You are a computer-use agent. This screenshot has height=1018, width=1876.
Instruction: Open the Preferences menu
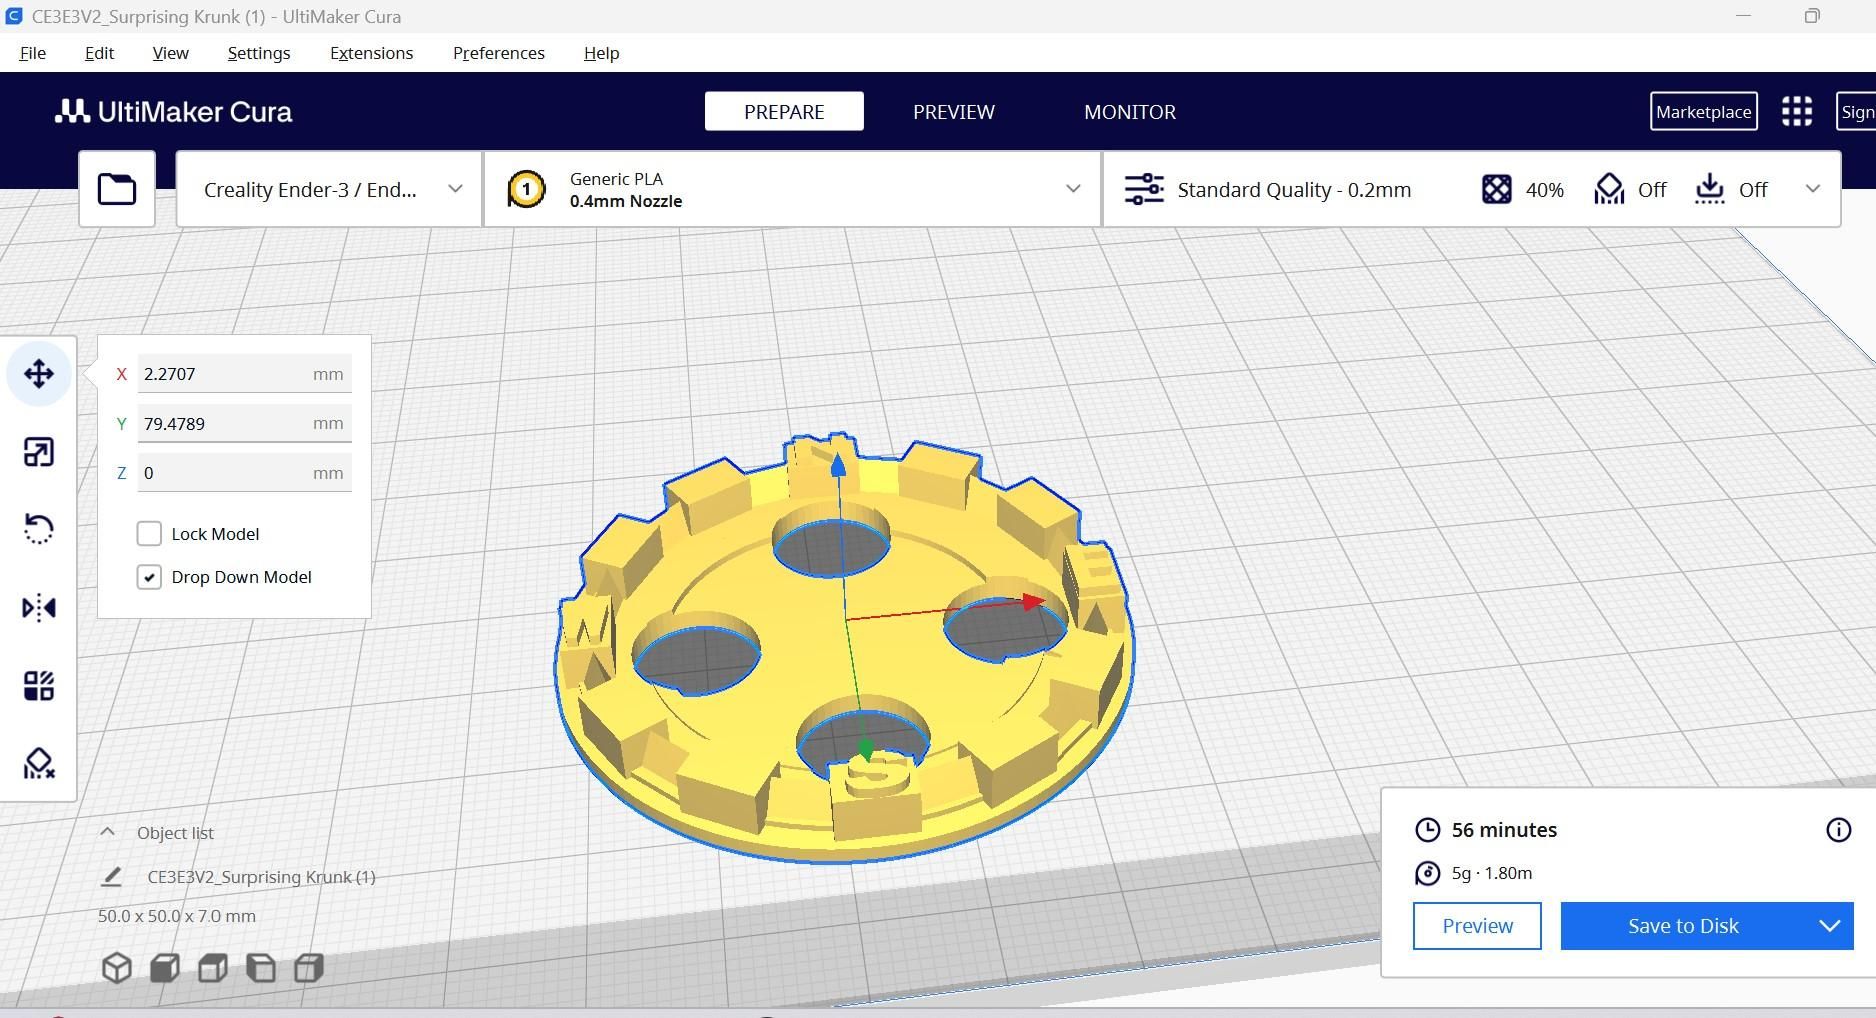pyautogui.click(x=499, y=53)
